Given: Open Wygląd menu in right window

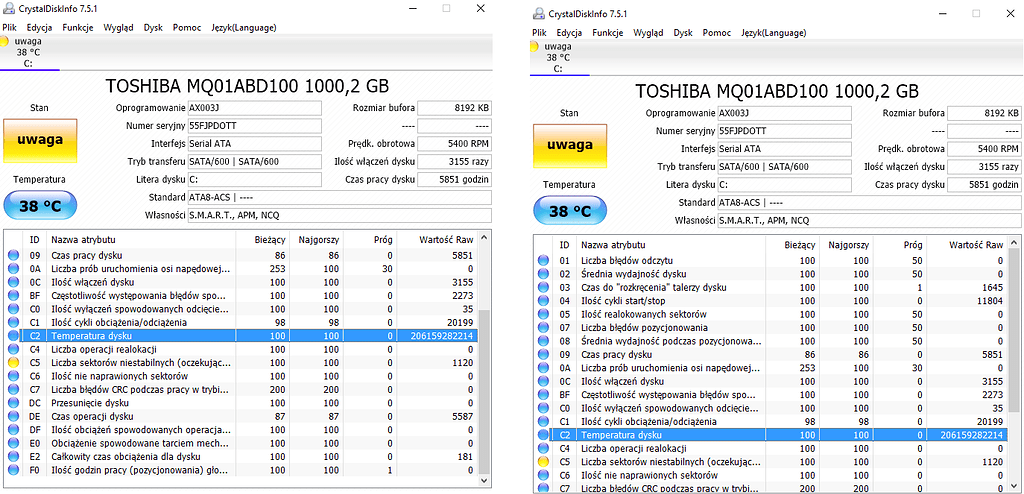Looking at the screenshot, I should point(648,33).
